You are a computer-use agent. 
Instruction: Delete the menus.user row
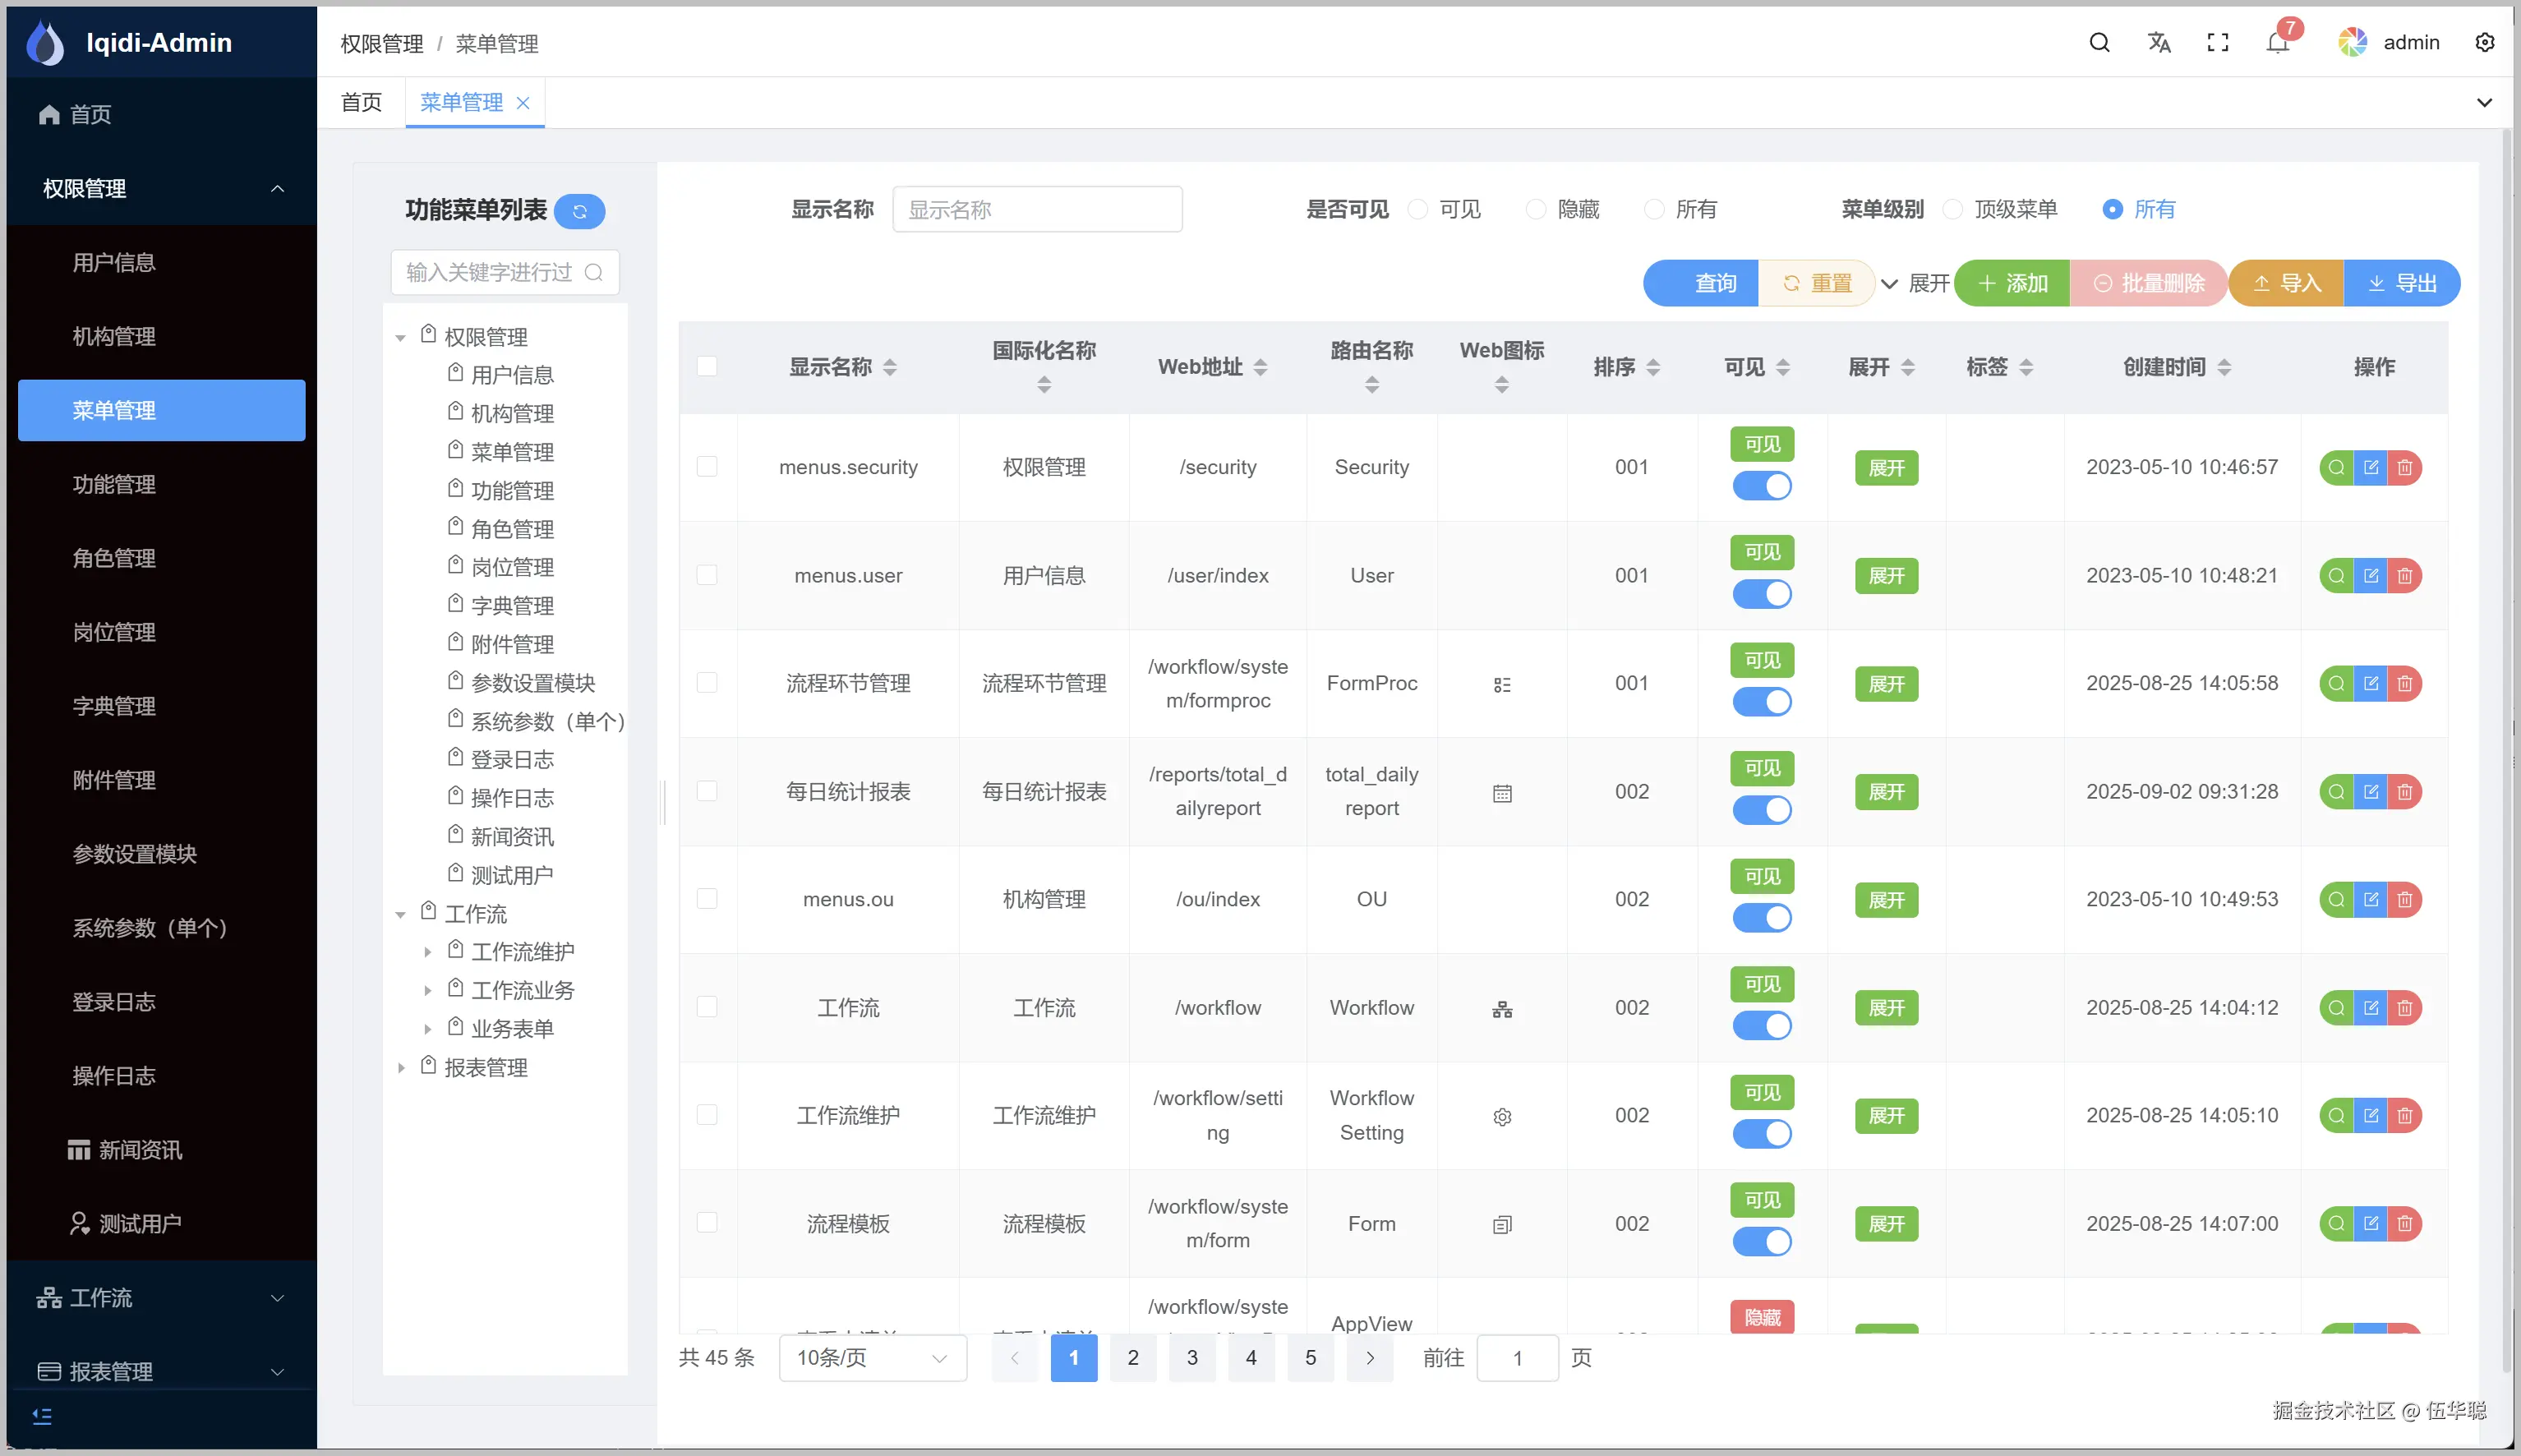2405,575
